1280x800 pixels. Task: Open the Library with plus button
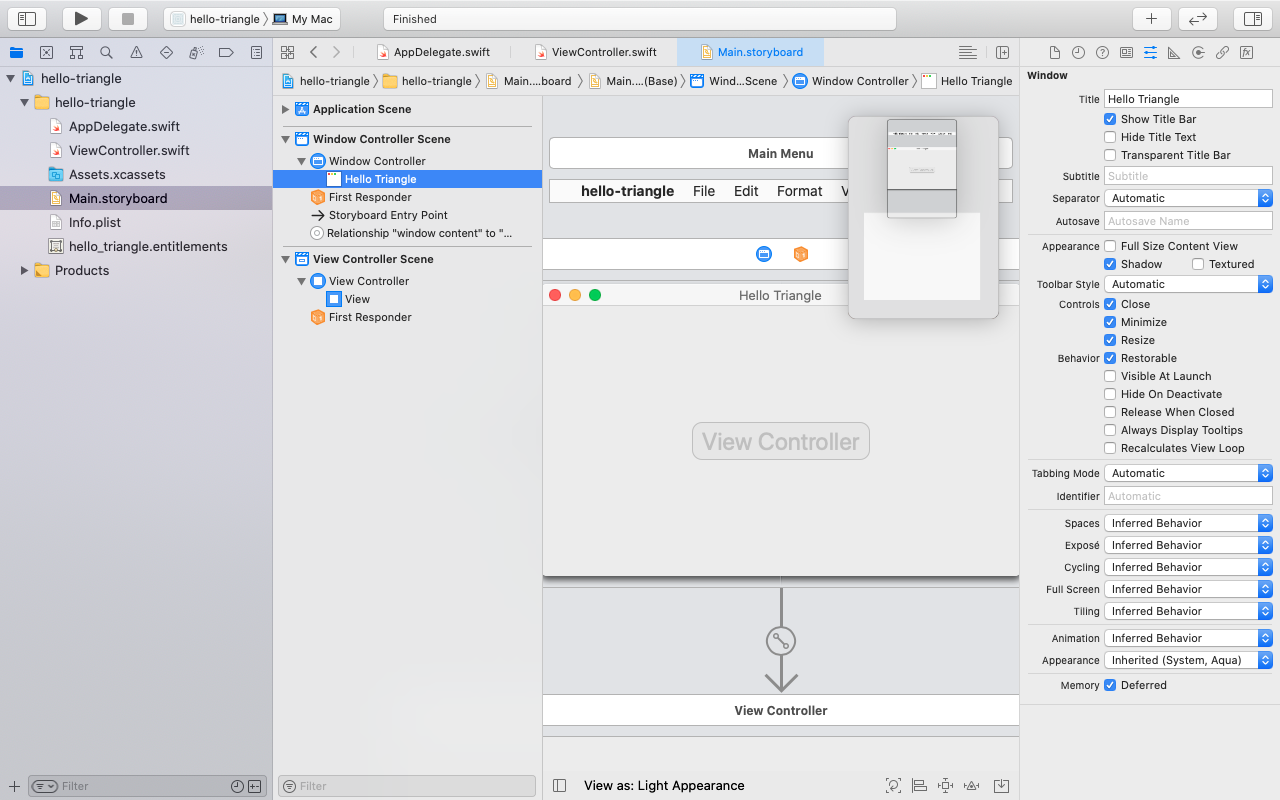(1151, 19)
